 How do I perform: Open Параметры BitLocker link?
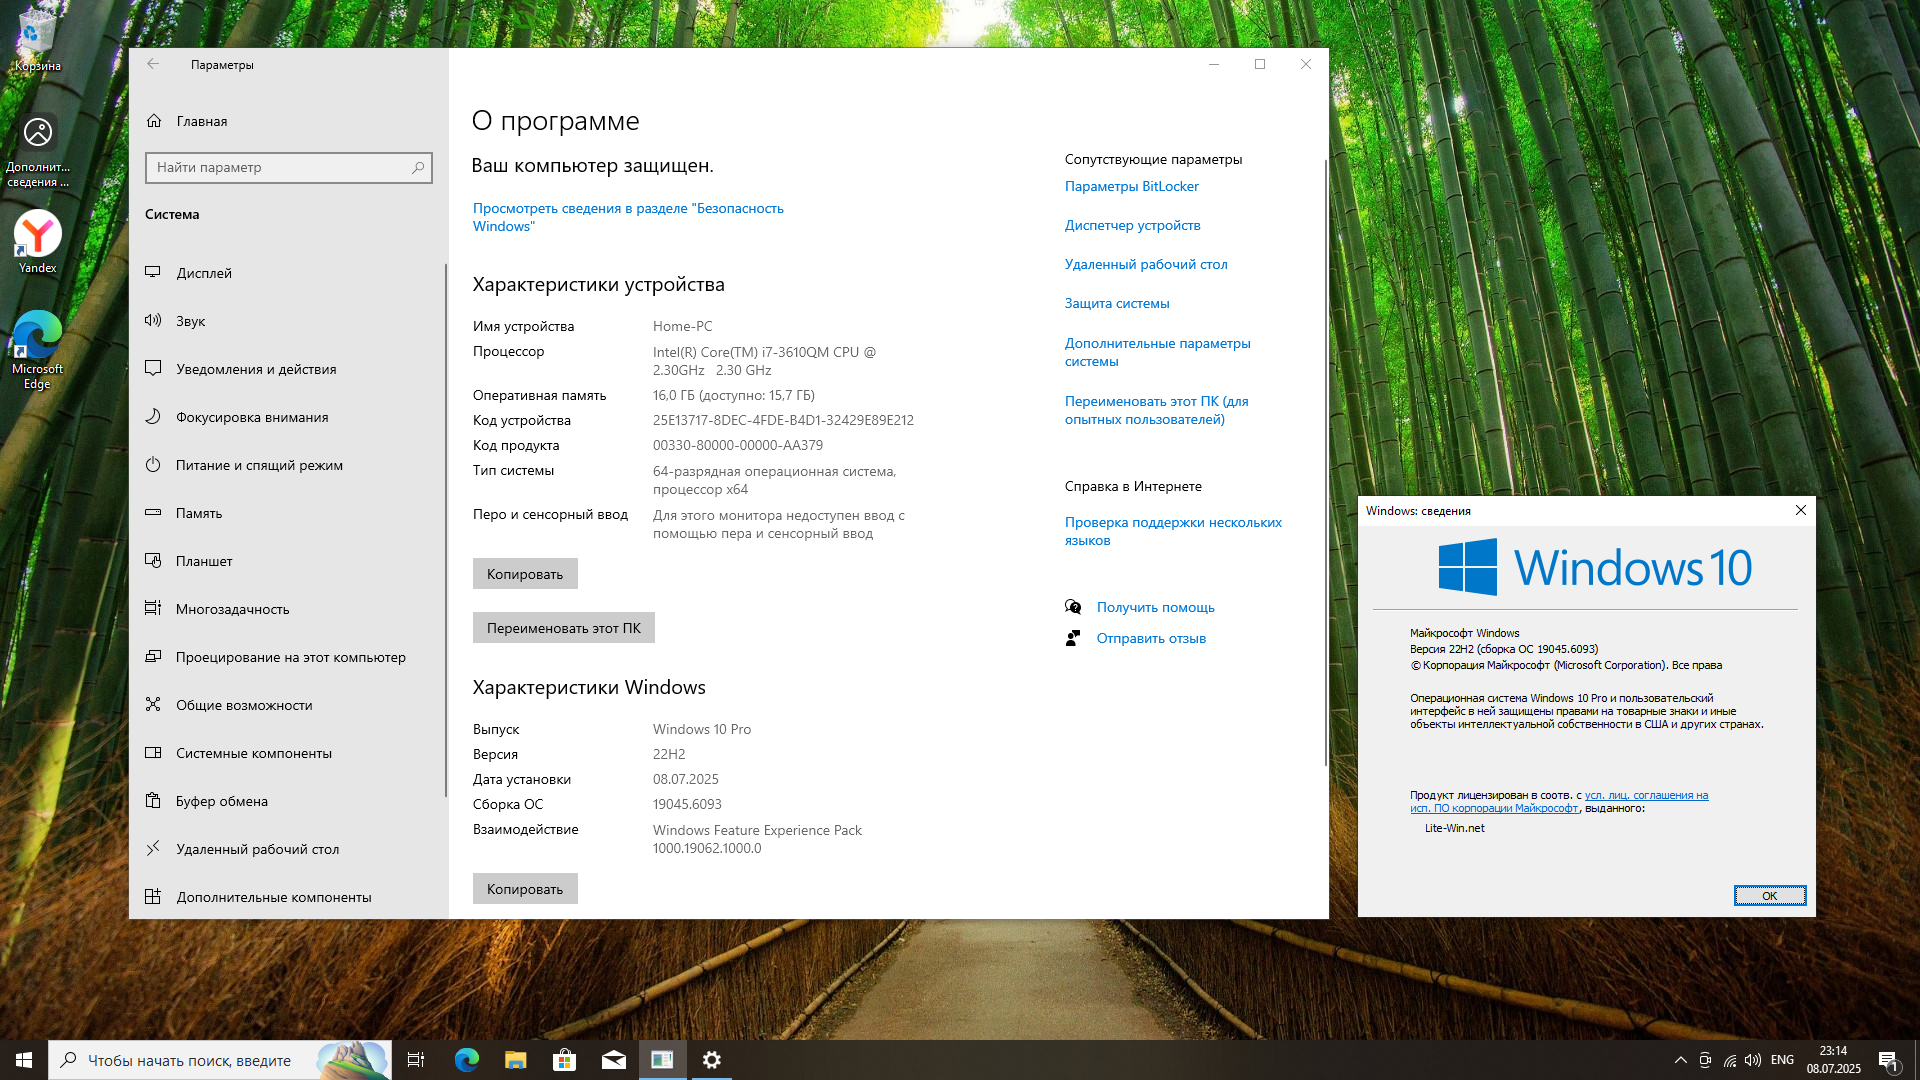pyautogui.click(x=1131, y=186)
